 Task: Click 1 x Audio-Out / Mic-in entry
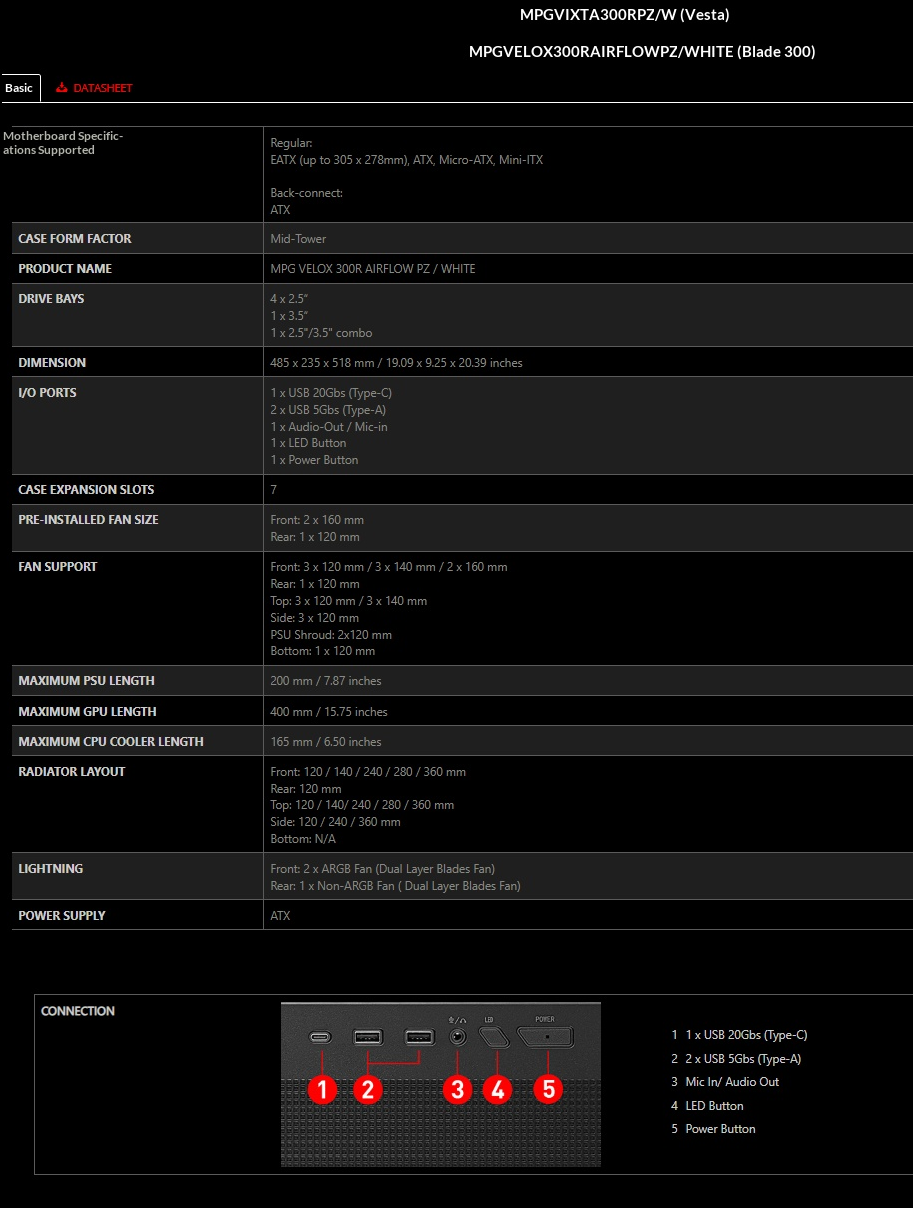pyautogui.click(x=329, y=427)
